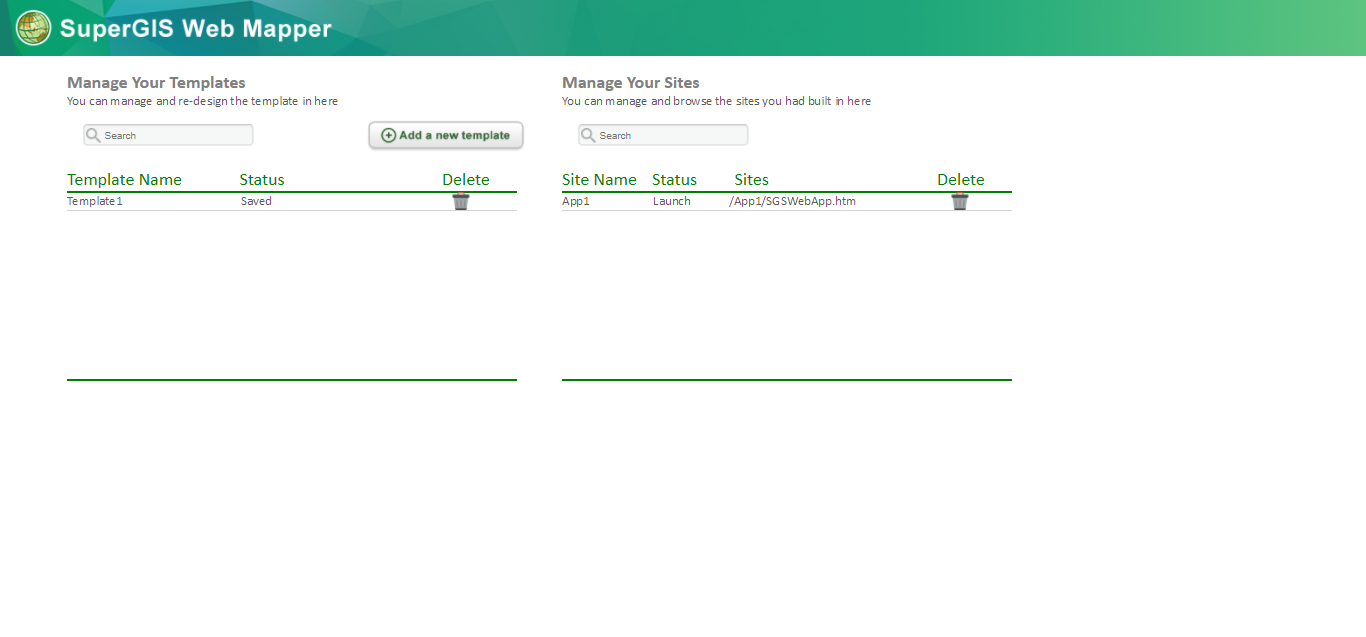The width and height of the screenshot is (1366, 637).
Task: Click the magnifier icon in templates search
Action: (x=94, y=135)
